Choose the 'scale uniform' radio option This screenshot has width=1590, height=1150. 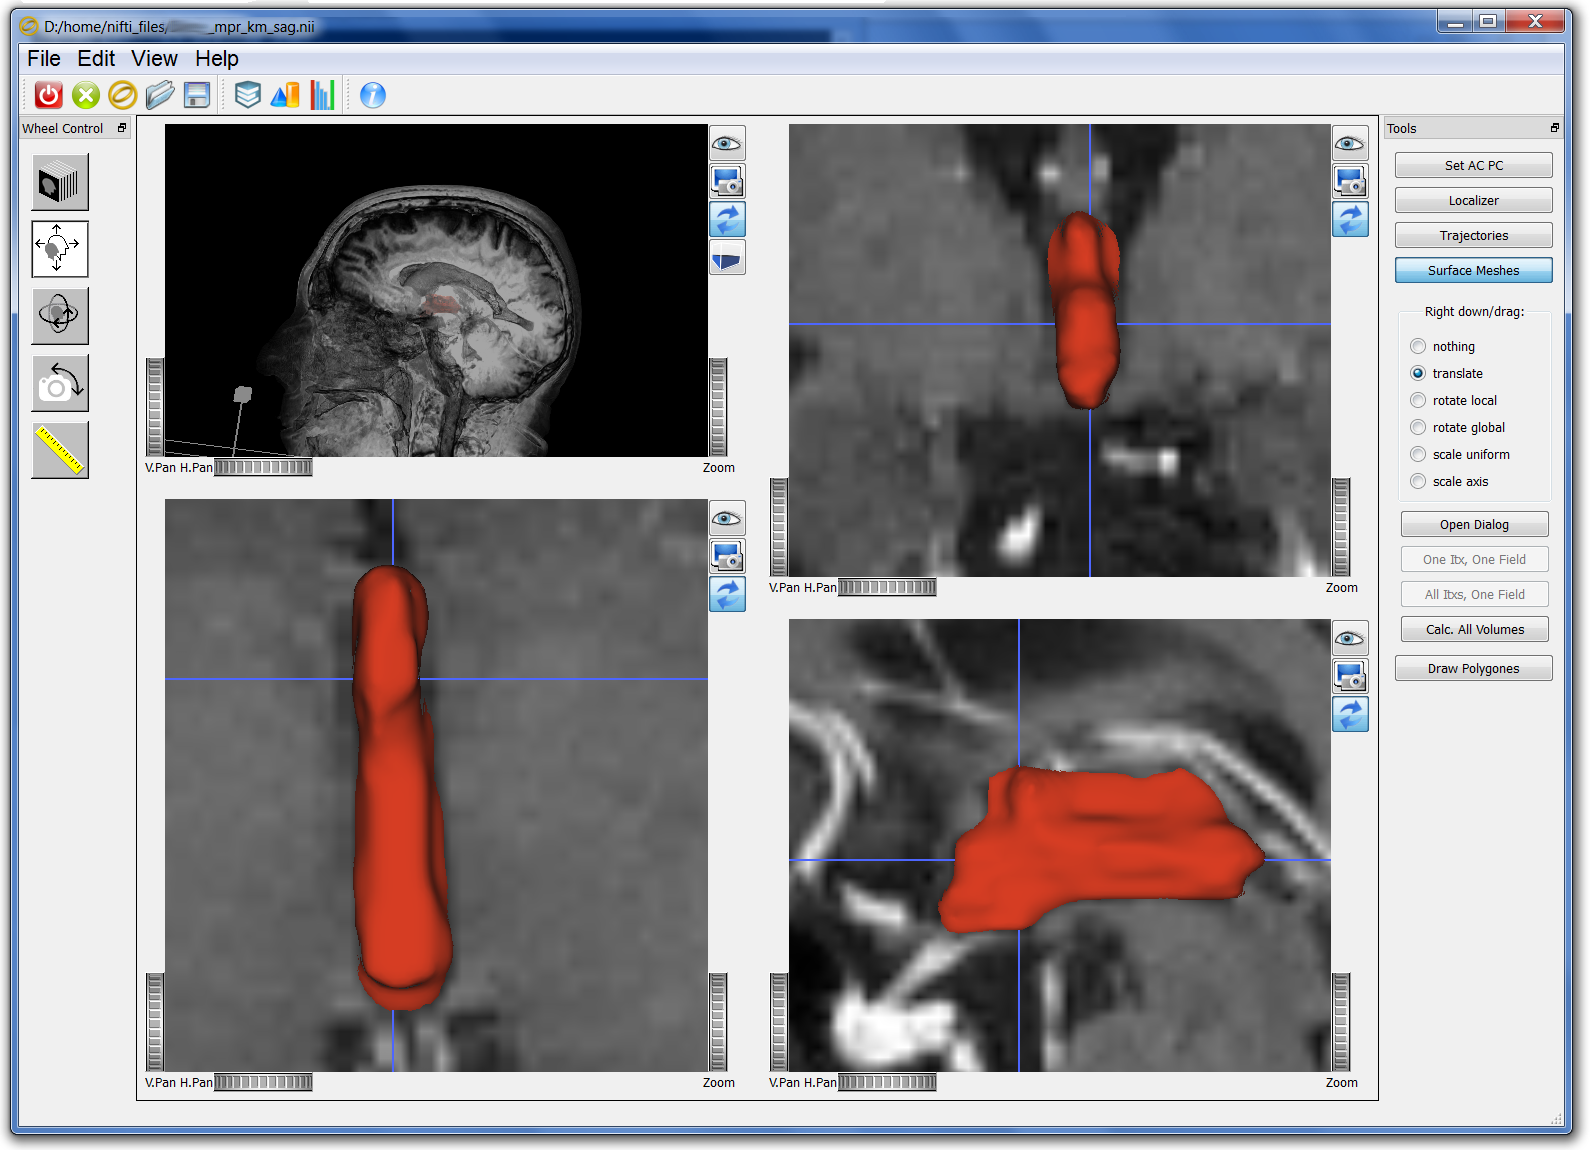(1418, 454)
